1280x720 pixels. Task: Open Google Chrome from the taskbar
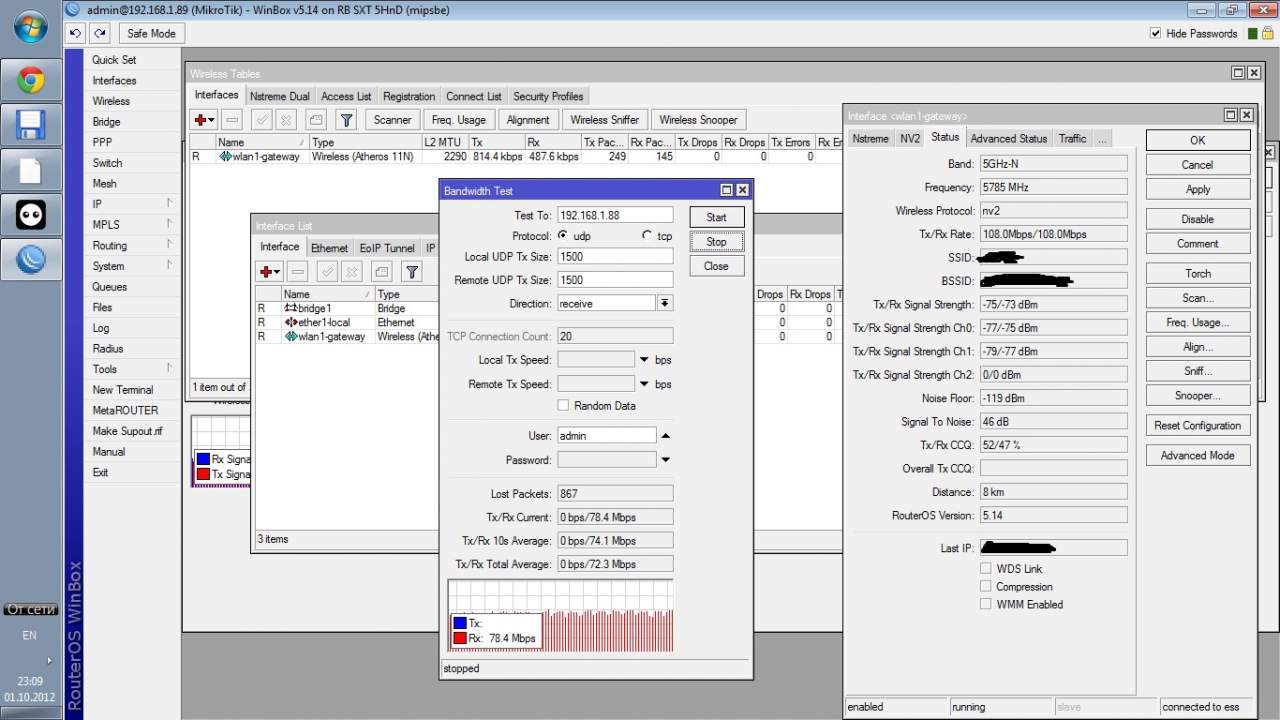point(30,79)
